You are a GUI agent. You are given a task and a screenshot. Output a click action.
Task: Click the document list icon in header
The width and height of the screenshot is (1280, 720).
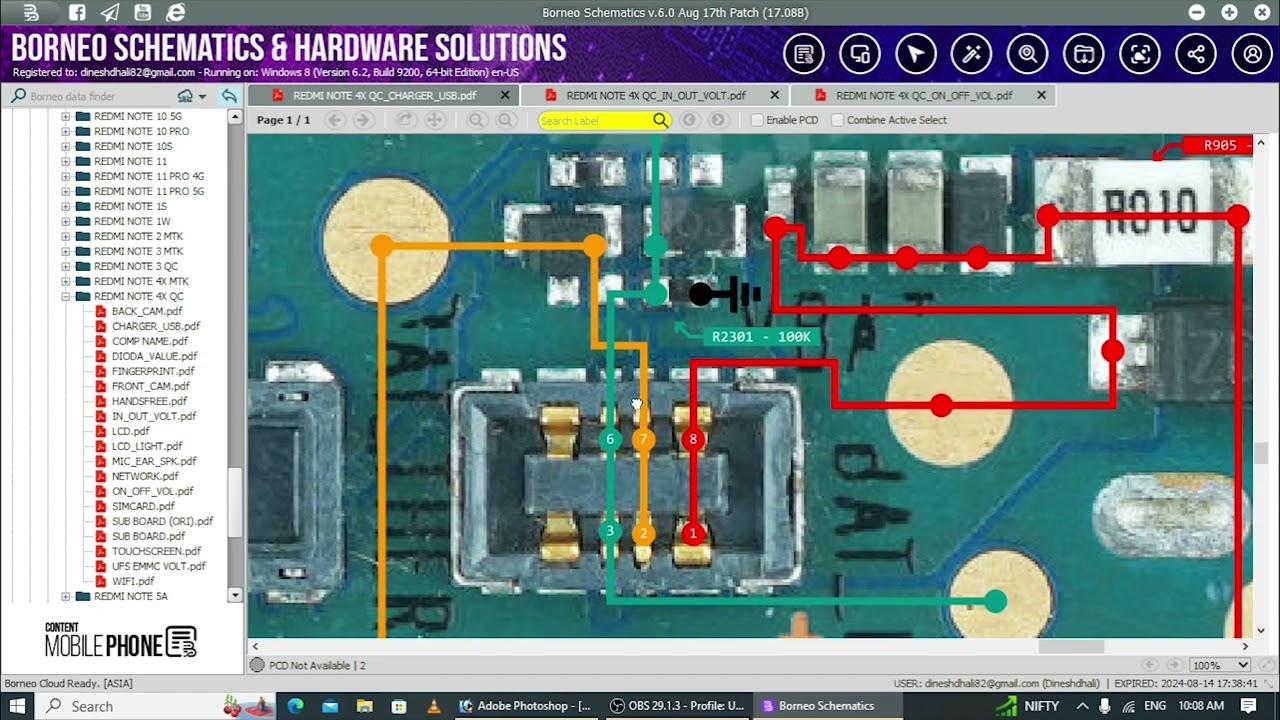[804, 55]
